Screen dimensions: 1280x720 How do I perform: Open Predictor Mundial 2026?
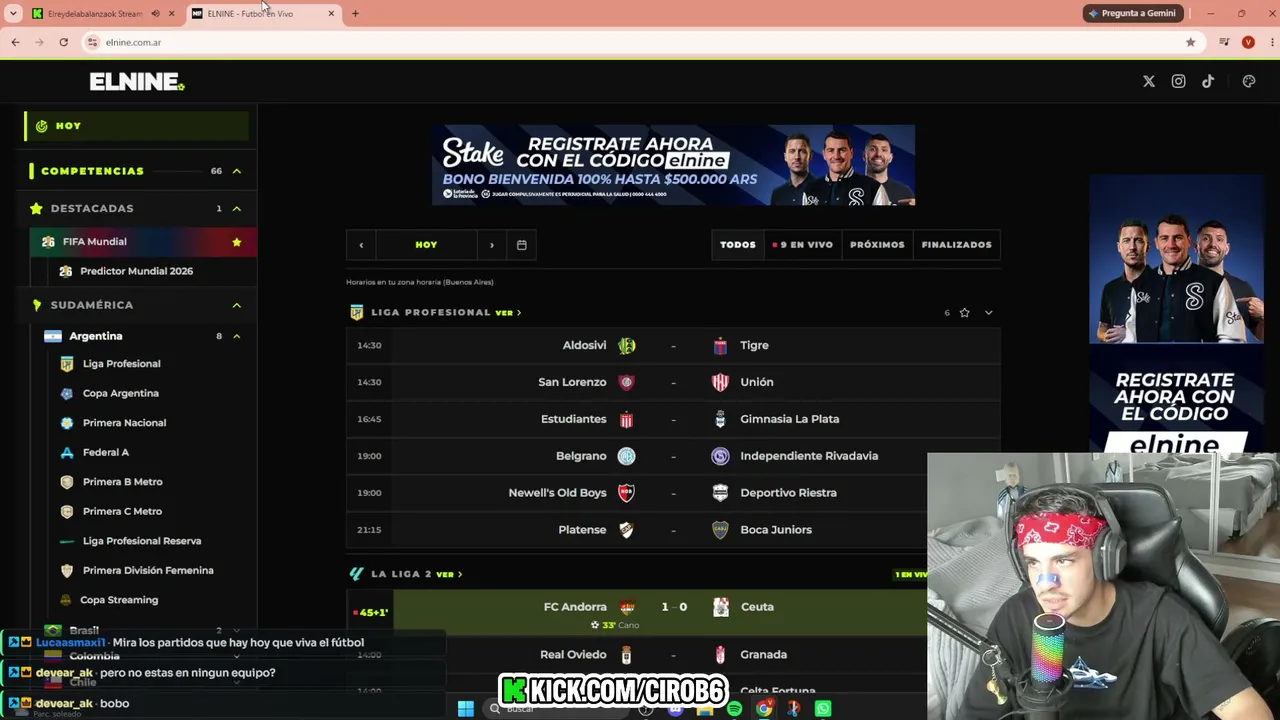136,271
